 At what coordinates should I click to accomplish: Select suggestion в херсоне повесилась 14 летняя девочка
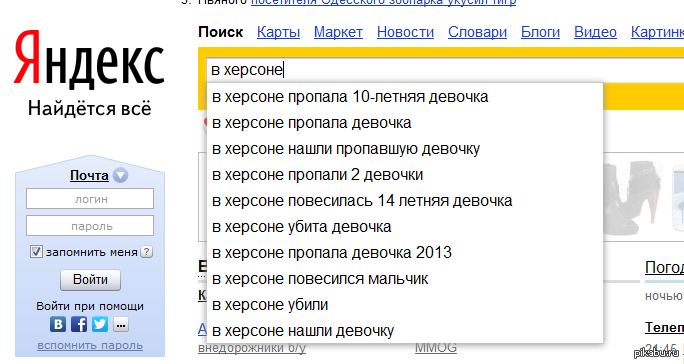tap(405, 201)
